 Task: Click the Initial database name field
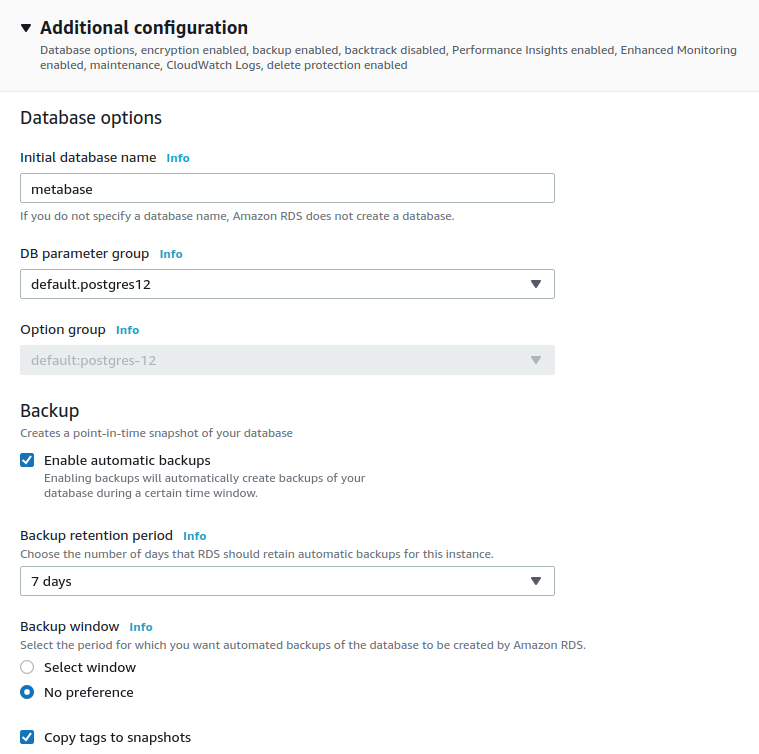coord(287,188)
